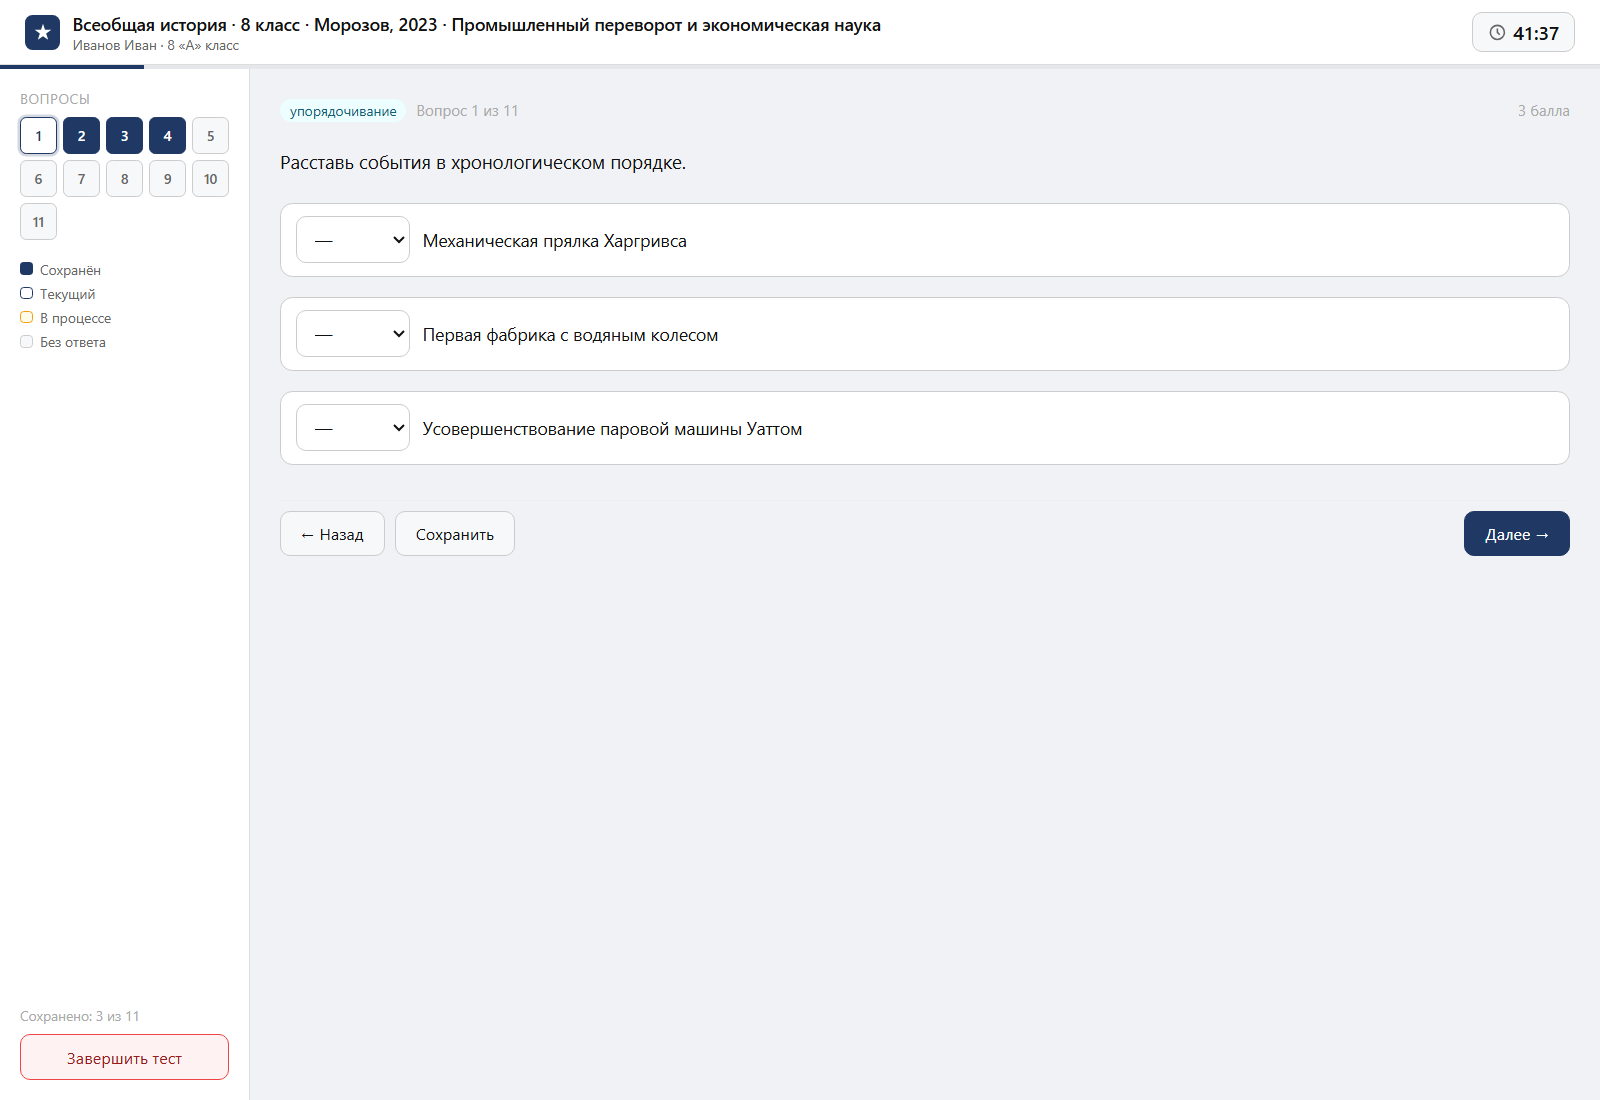
Task: Go to question 2
Action: tap(81, 136)
